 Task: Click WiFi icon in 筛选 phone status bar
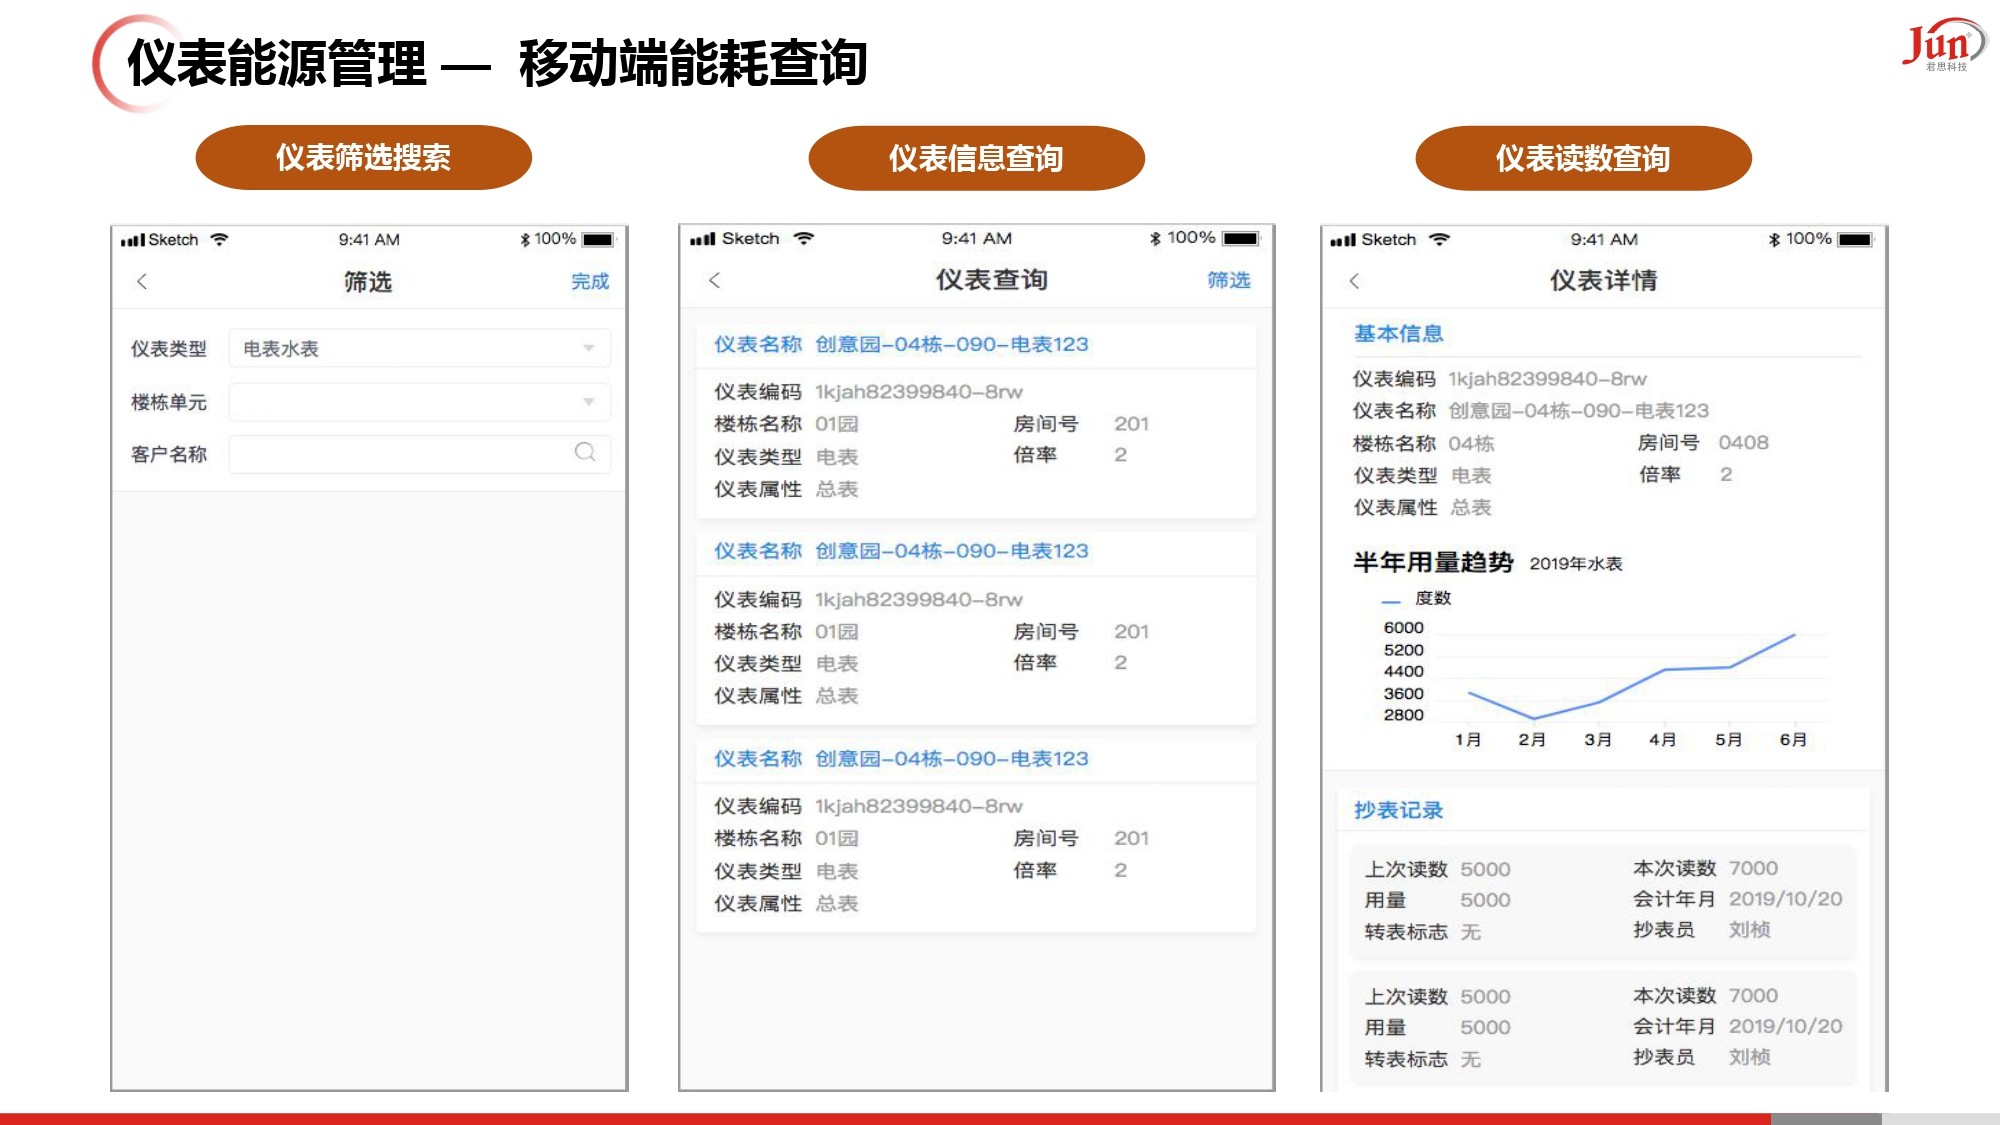(x=220, y=240)
